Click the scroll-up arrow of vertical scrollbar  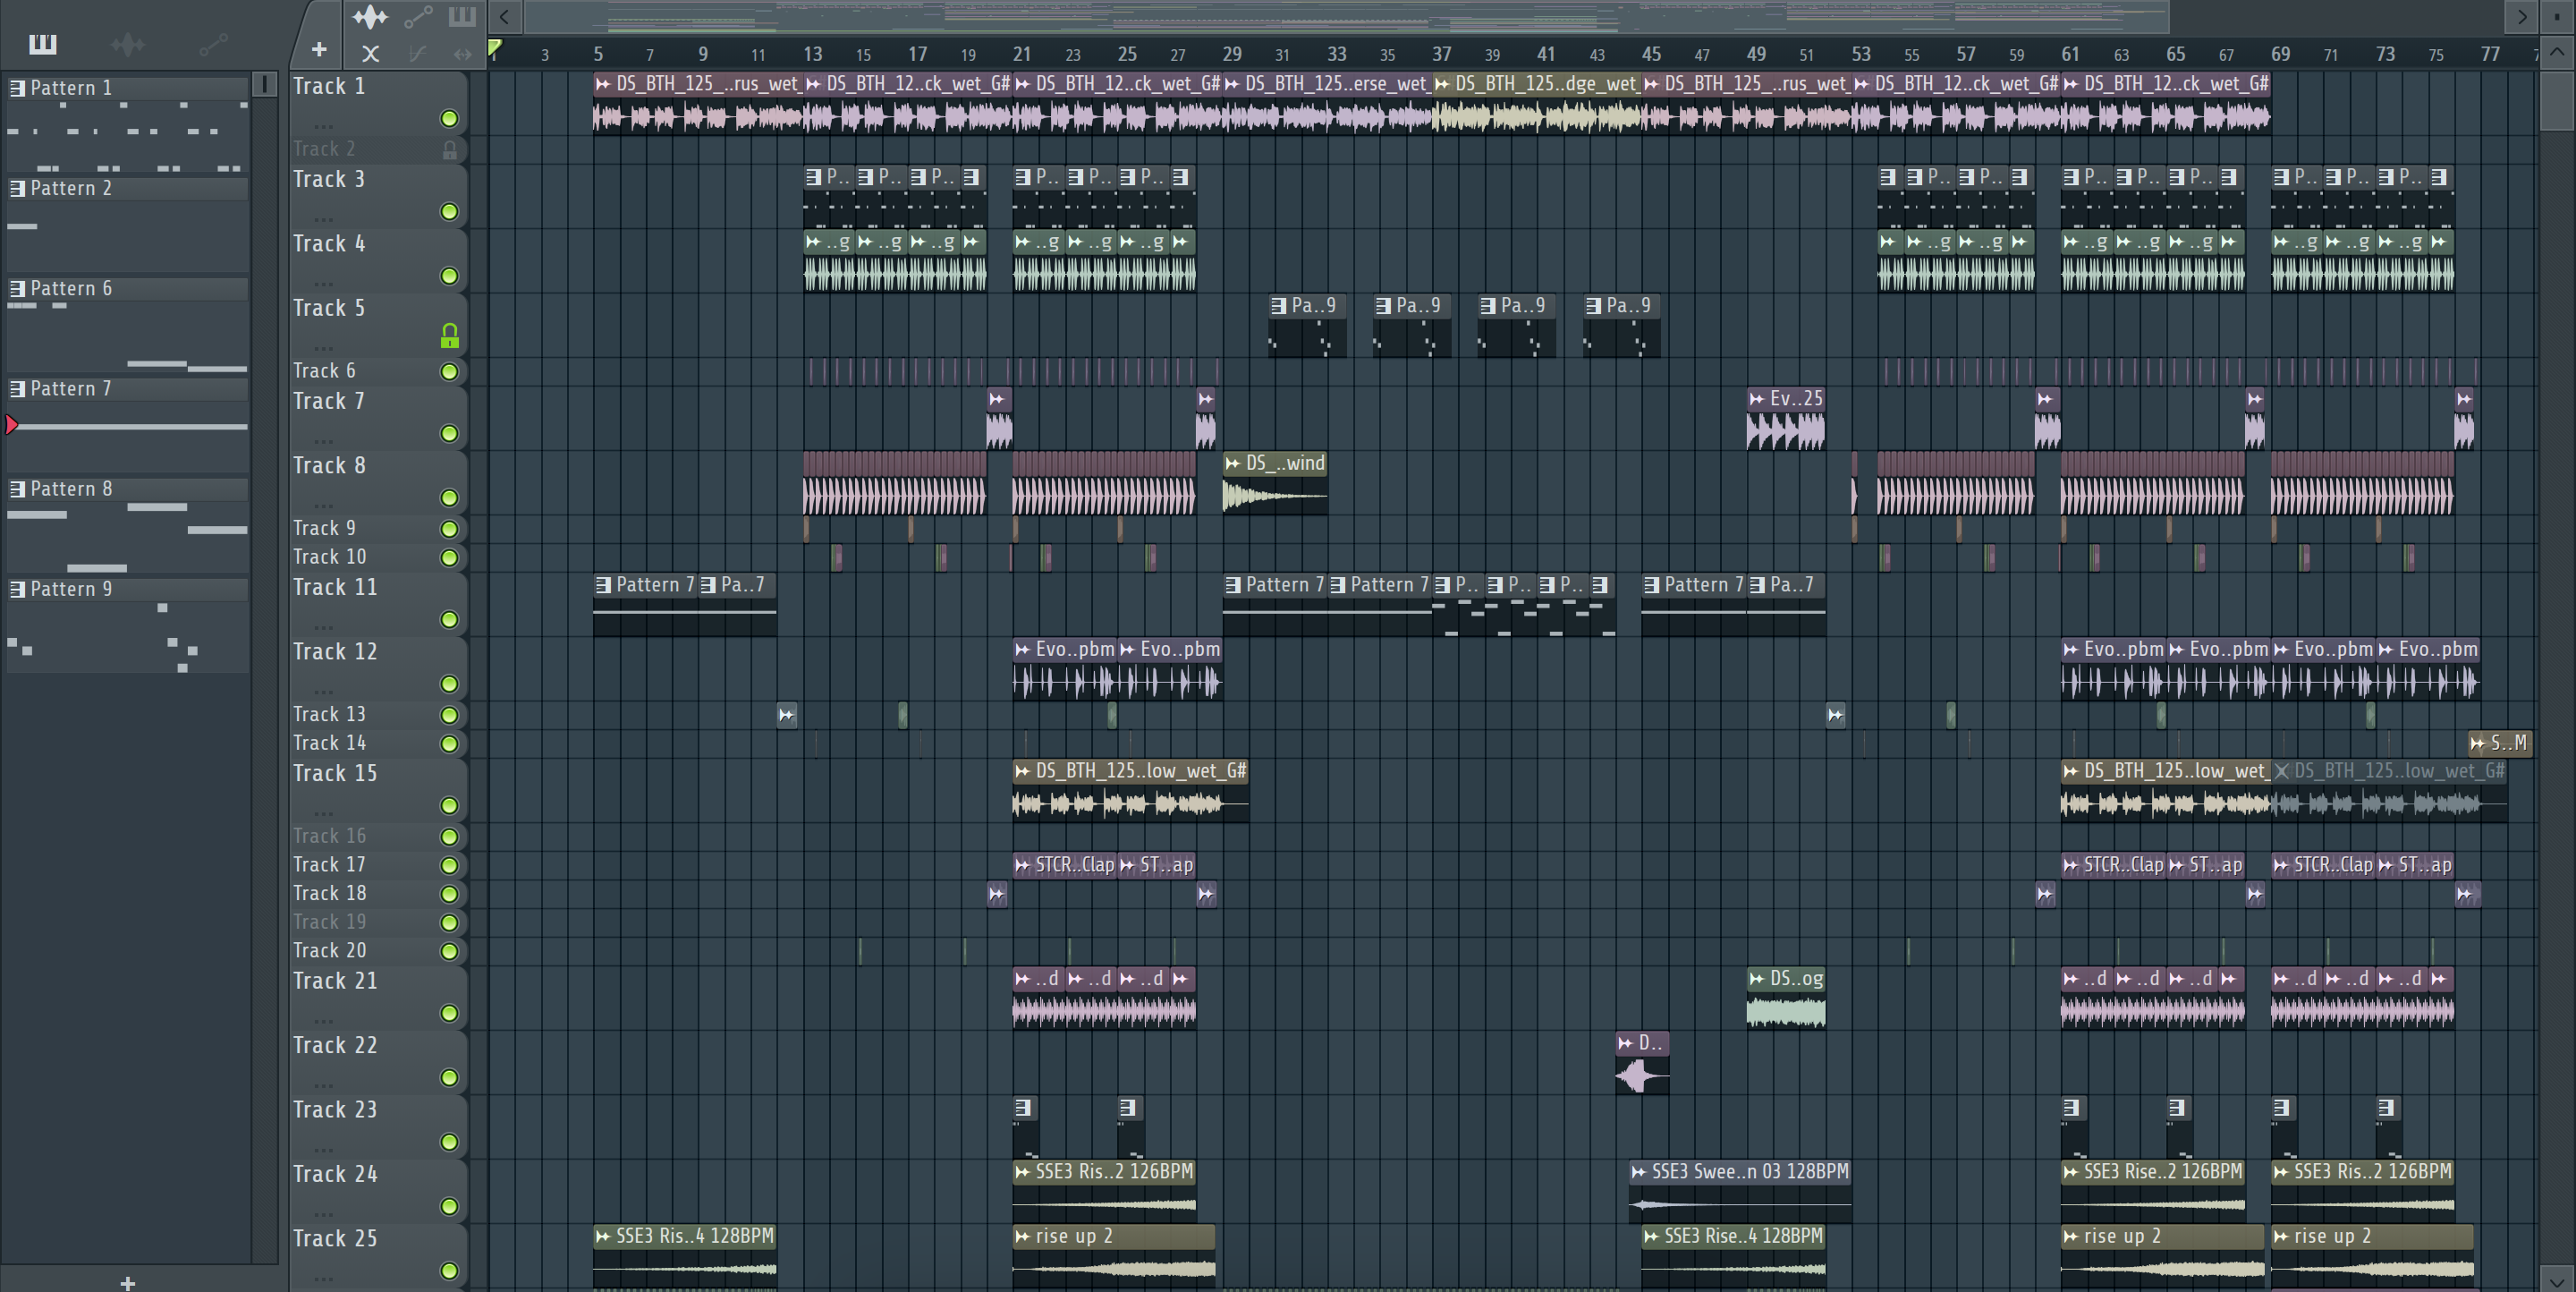(2556, 51)
